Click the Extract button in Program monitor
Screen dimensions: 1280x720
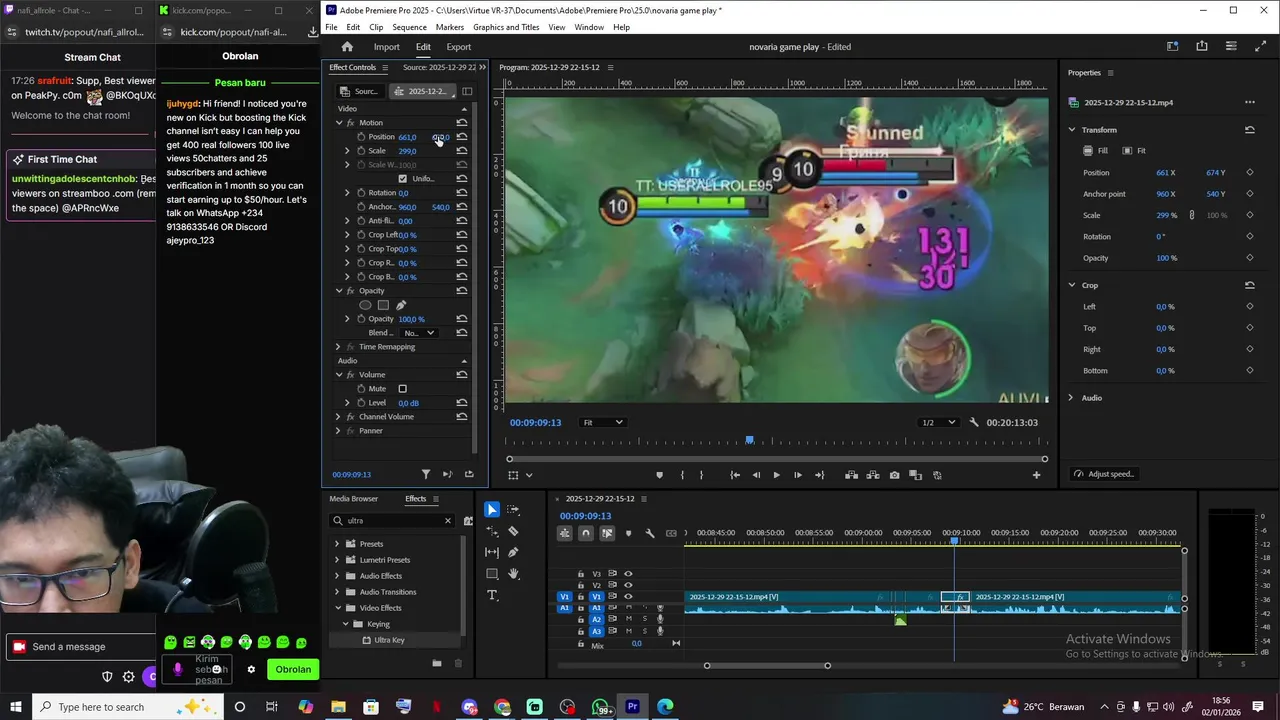[873, 475]
